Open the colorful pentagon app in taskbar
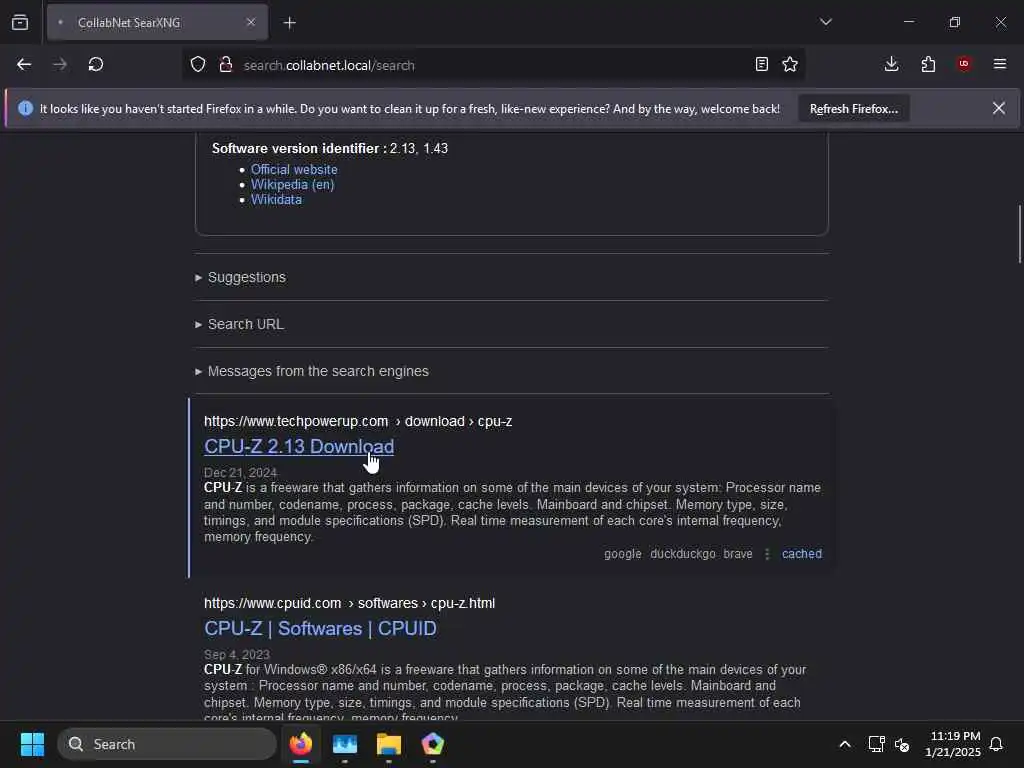This screenshot has width=1024, height=768. click(432, 744)
